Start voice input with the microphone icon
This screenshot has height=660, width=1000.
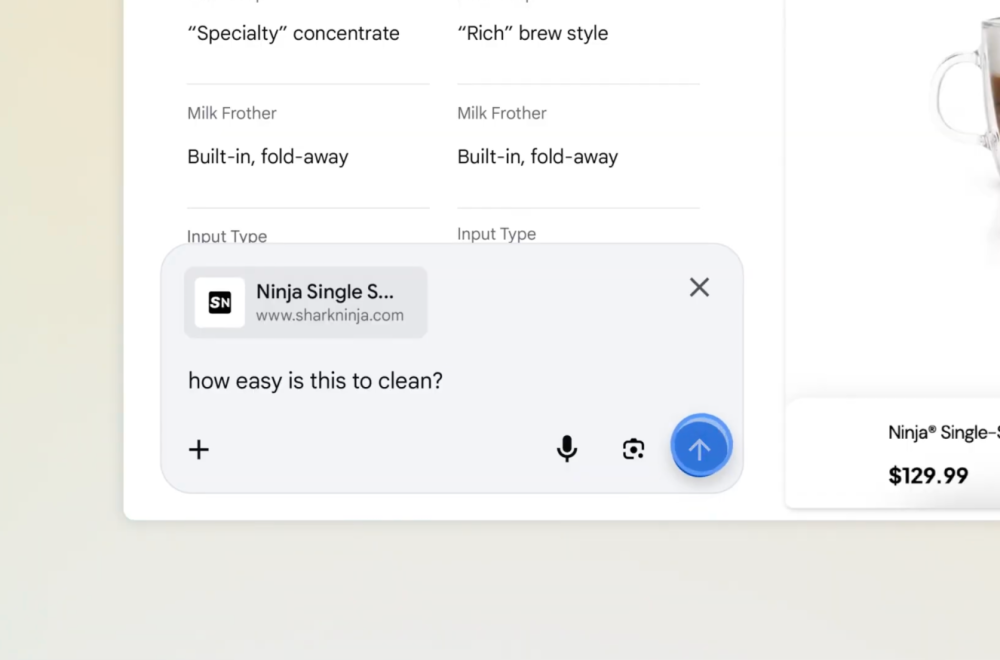pos(567,449)
